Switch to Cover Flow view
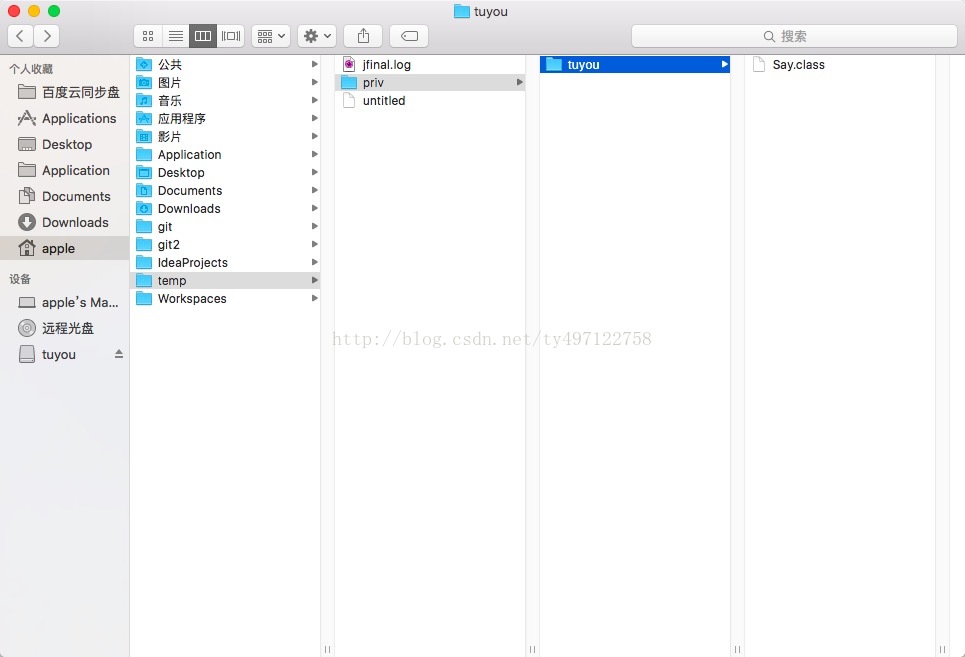This screenshot has height=657, width=965. coord(231,36)
